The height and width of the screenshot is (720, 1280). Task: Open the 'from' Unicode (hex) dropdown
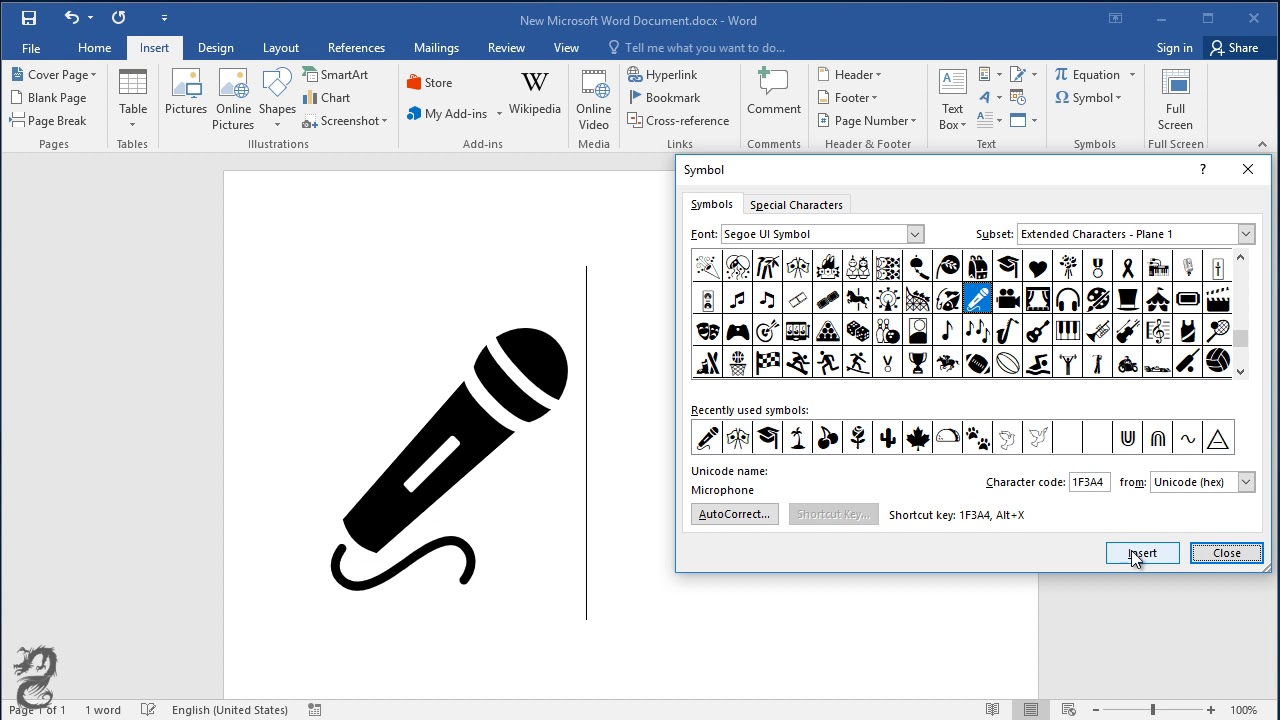click(x=1246, y=482)
